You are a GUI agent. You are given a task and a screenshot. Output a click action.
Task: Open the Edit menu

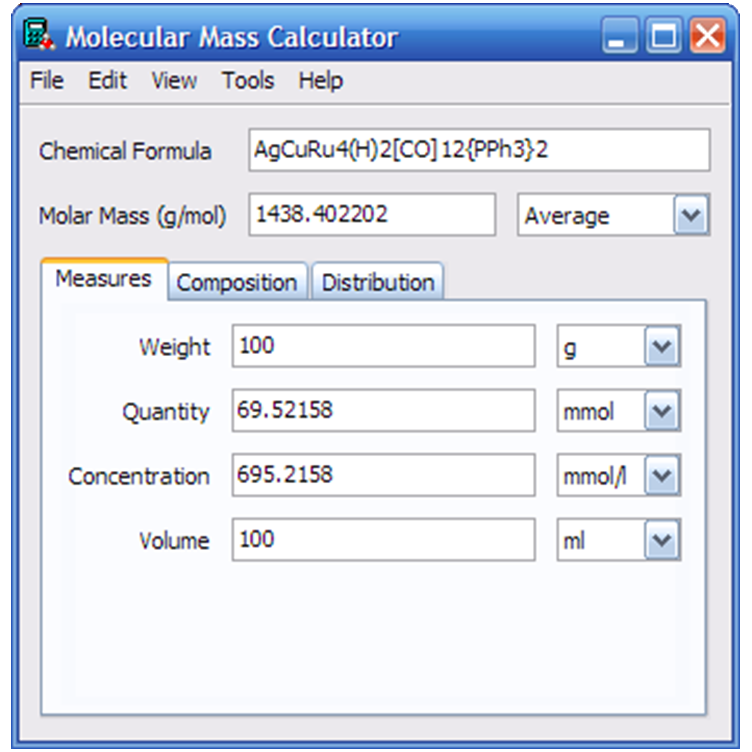coord(107,81)
